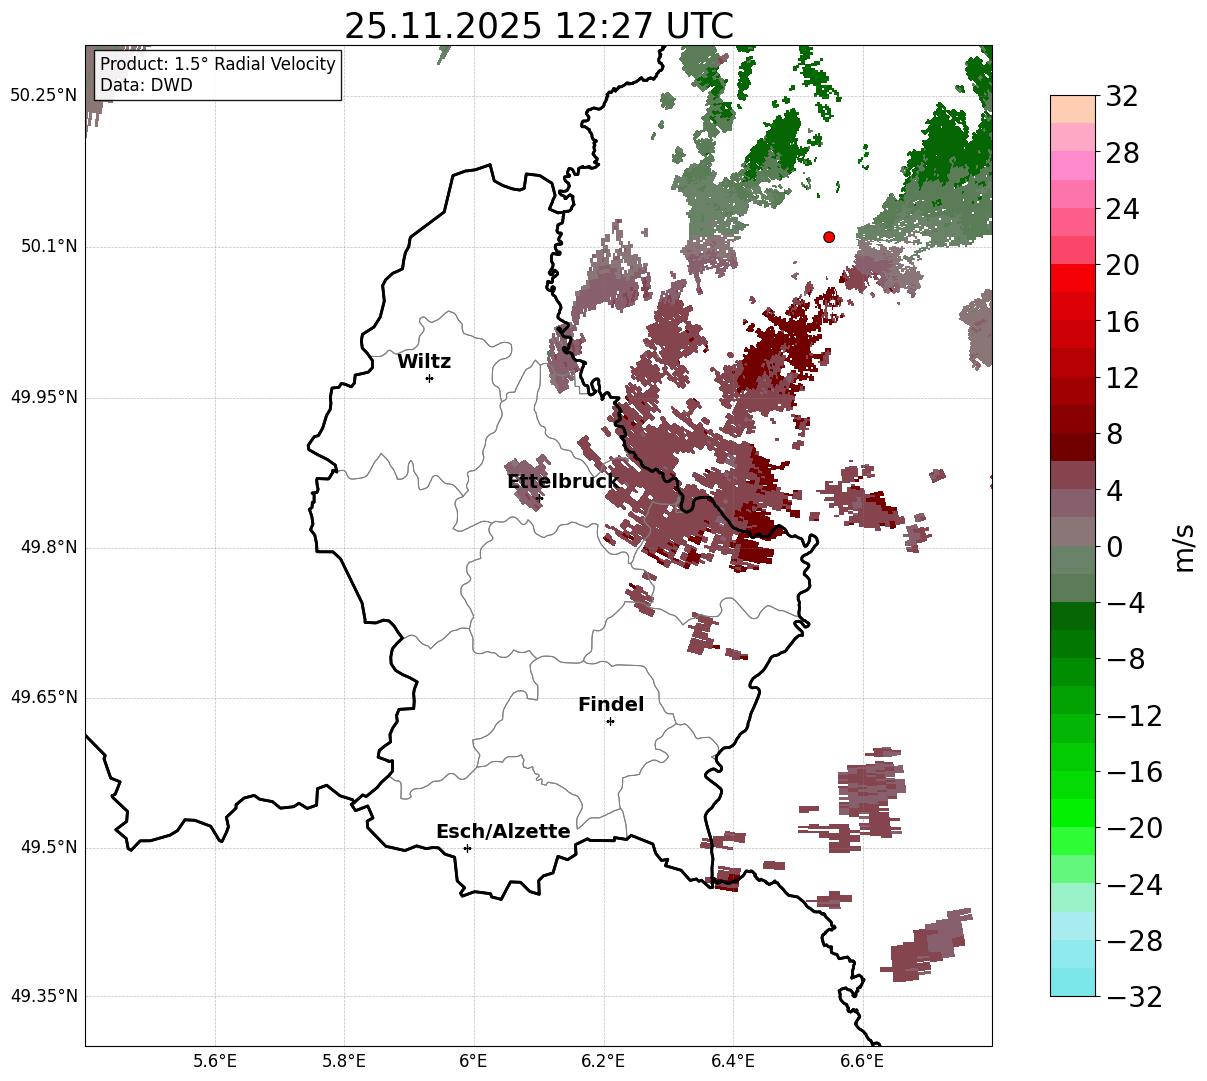Screen dimensions: 1207x1081
Task: Click the latitude label 49.35°N
Action: (44, 996)
